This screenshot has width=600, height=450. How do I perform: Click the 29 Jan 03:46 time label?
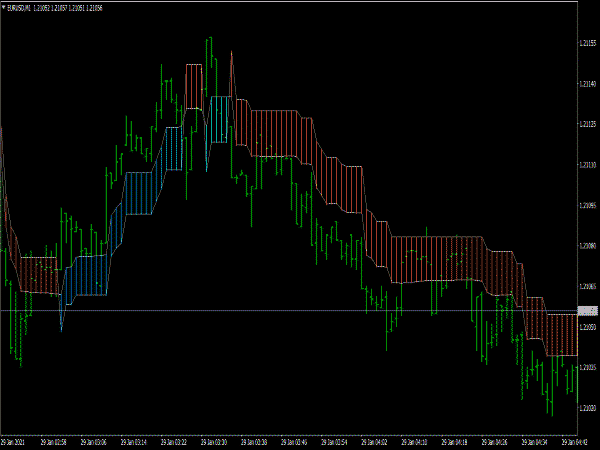(x=294, y=442)
